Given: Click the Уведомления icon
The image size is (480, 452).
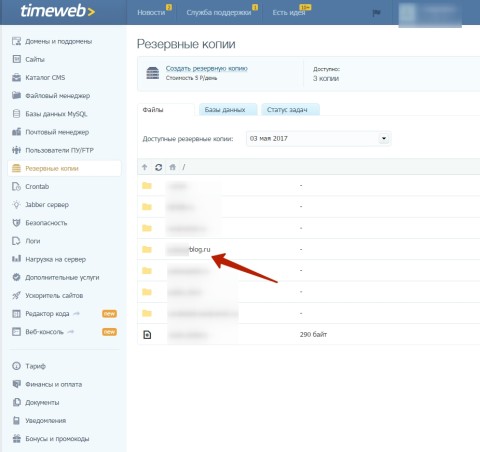Looking at the screenshot, I should (x=16, y=420).
